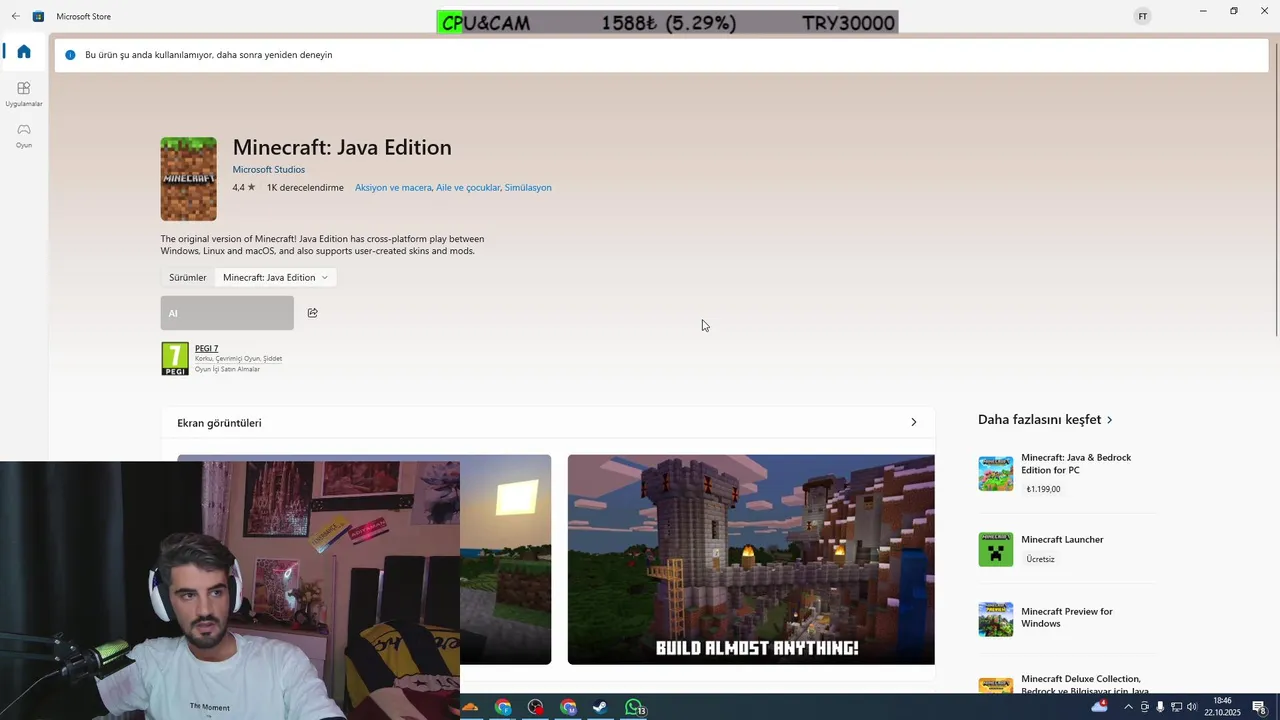Show hidden tray icons chevron
The height and width of the screenshot is (720, 1280).
coord(1129,707)
